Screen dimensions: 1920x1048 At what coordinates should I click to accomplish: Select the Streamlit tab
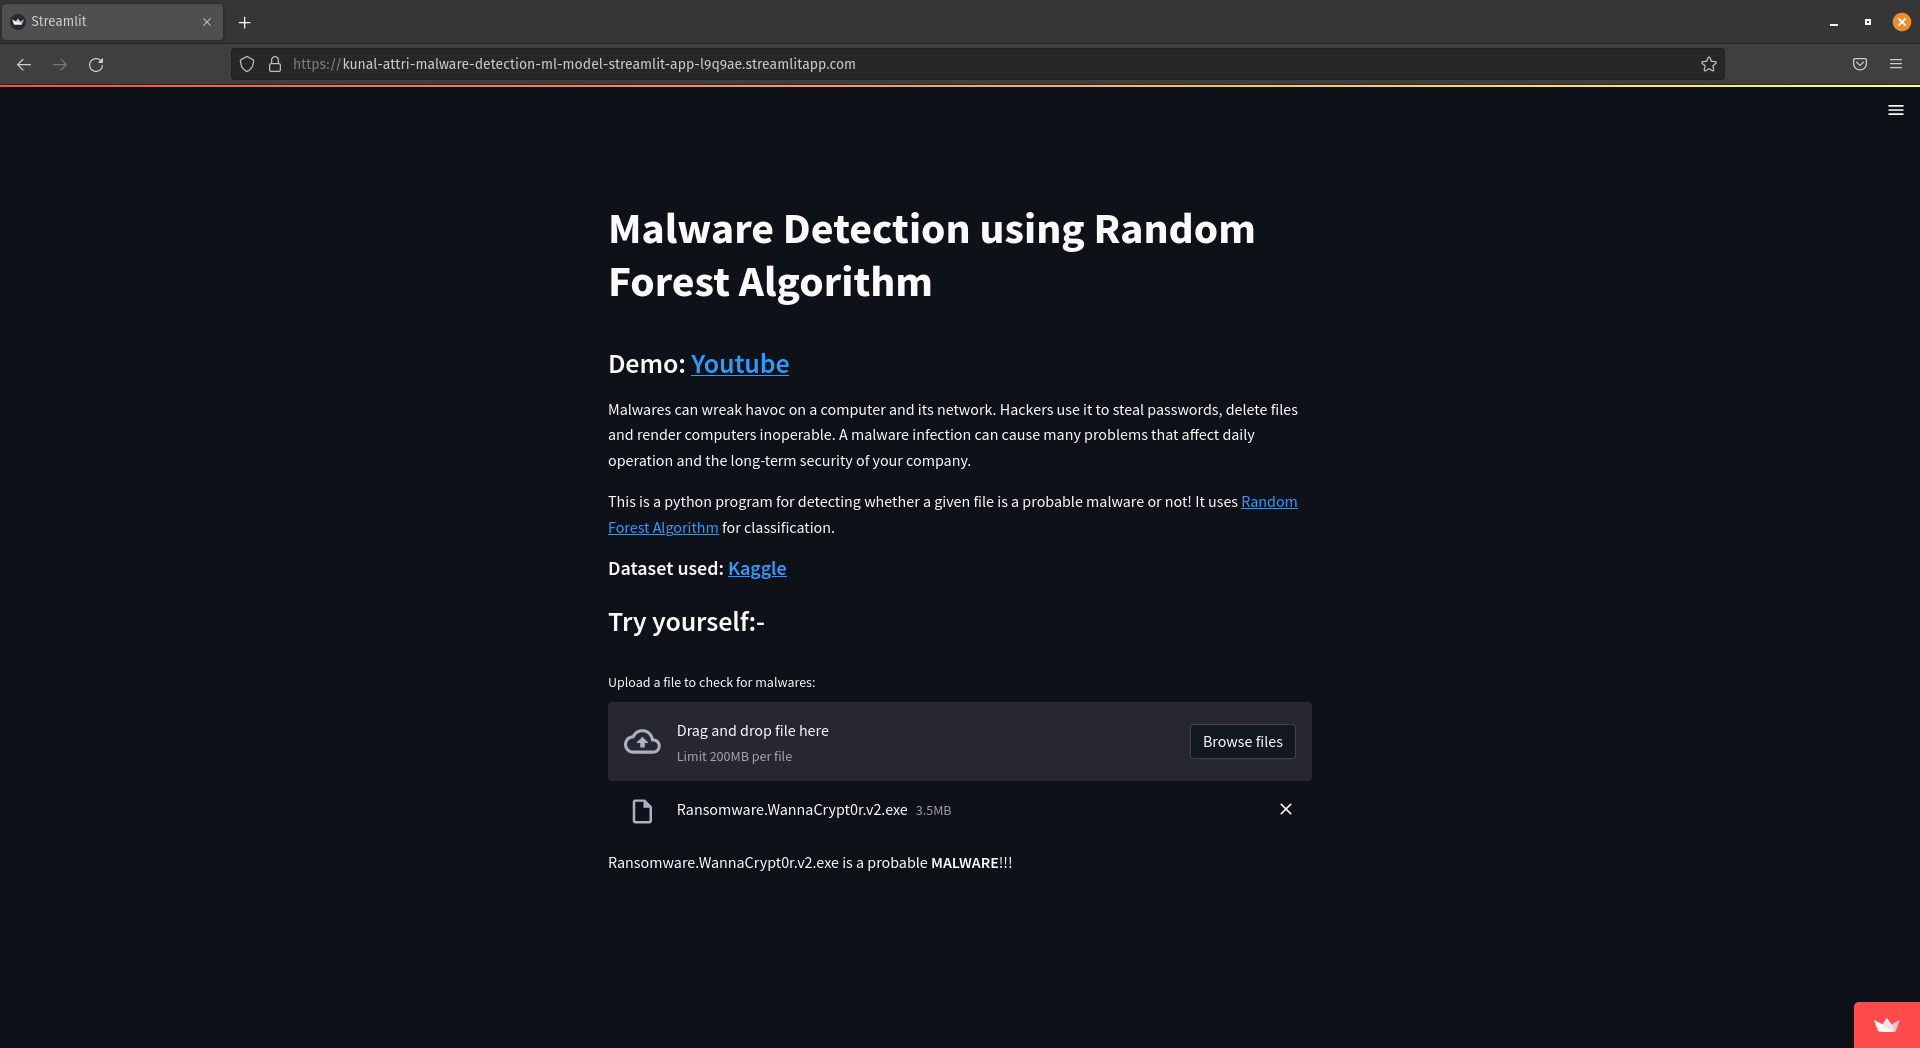point(100,22)
